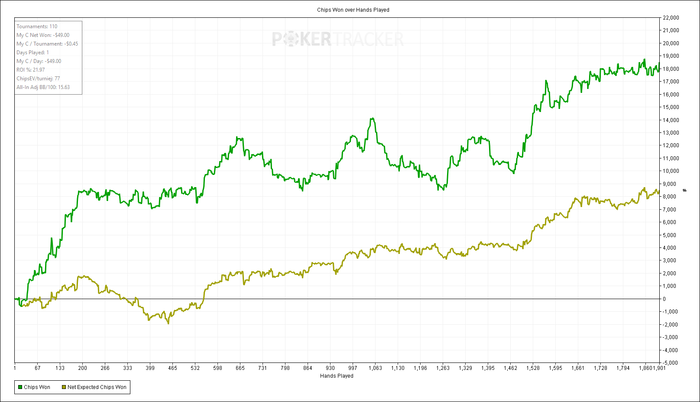Click the -5,000 y-axis value
This screenshot has height=402, width=700.
point(670,363)
